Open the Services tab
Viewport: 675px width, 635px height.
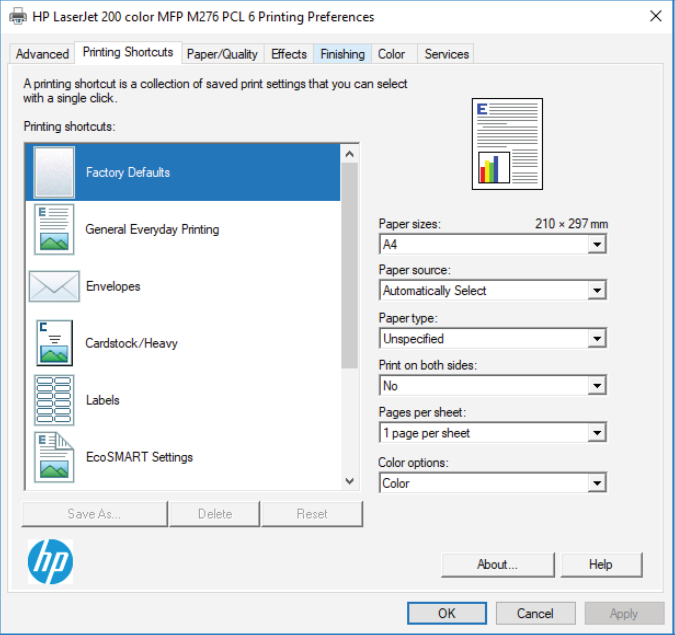446,54
